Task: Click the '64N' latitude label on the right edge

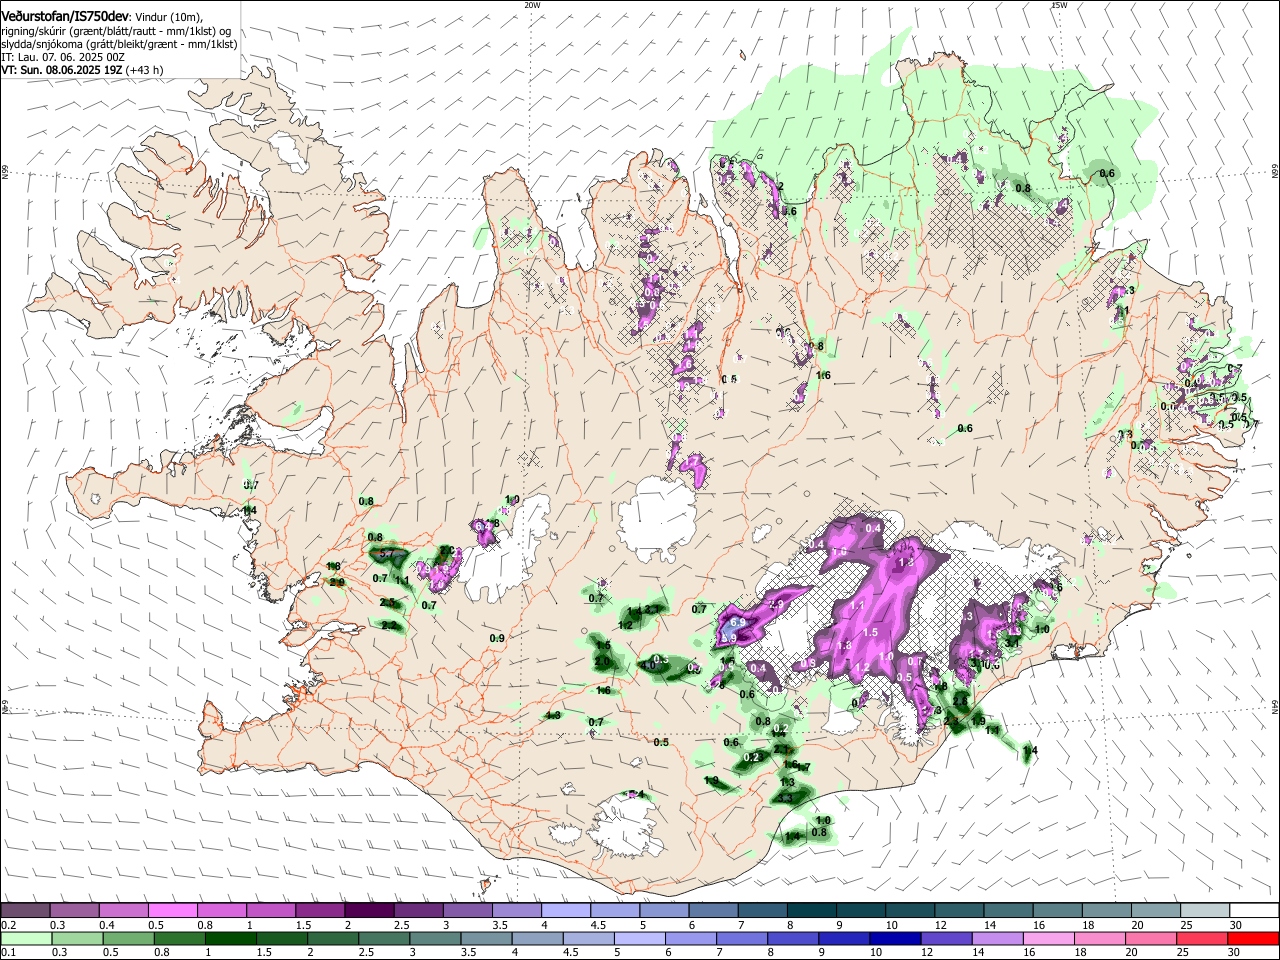Action: [x=1274, y=706]
